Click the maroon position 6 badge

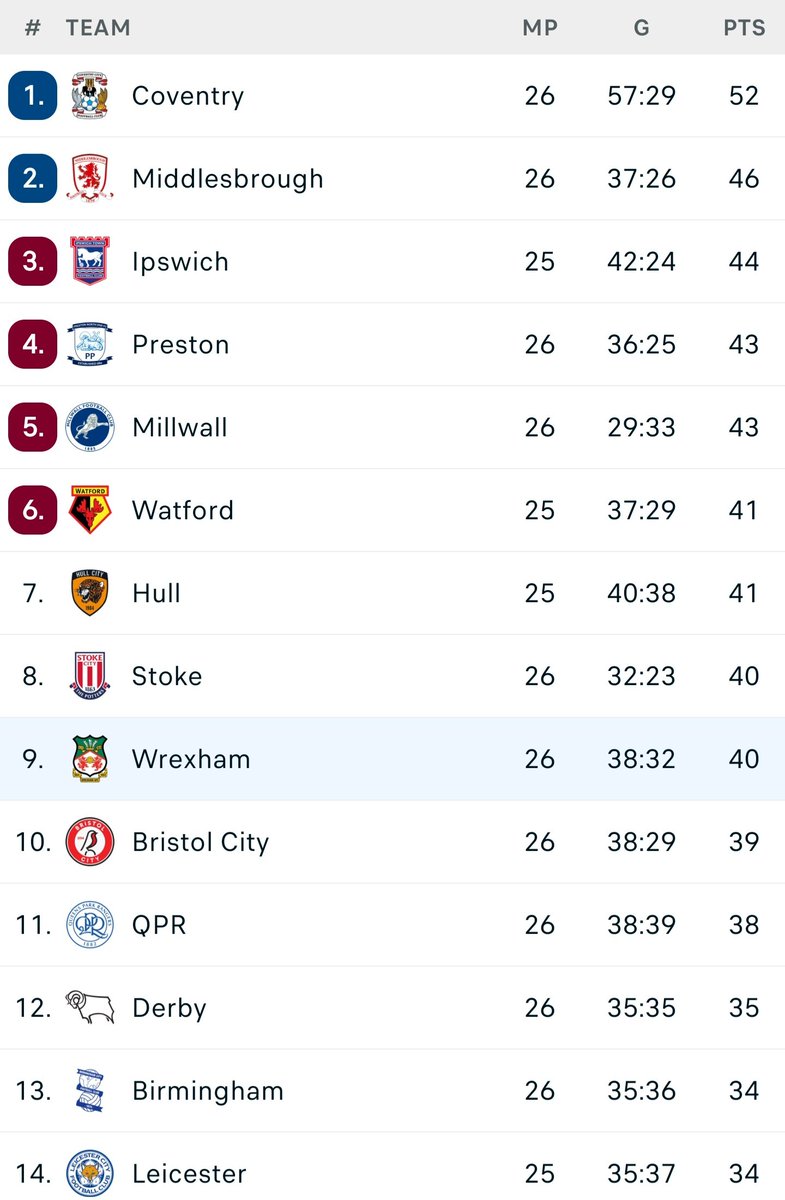pyautogui.click(x=33, y=511)
